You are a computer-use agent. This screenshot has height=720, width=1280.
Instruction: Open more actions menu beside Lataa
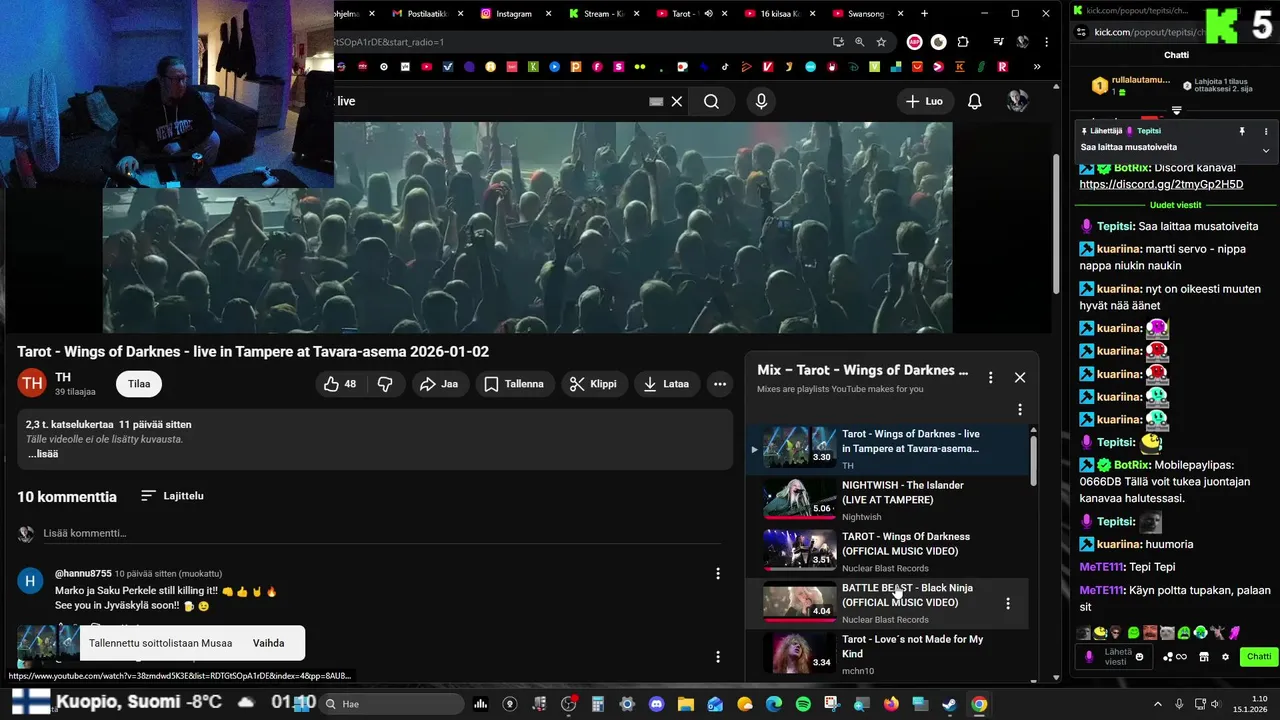coord(720,384)
